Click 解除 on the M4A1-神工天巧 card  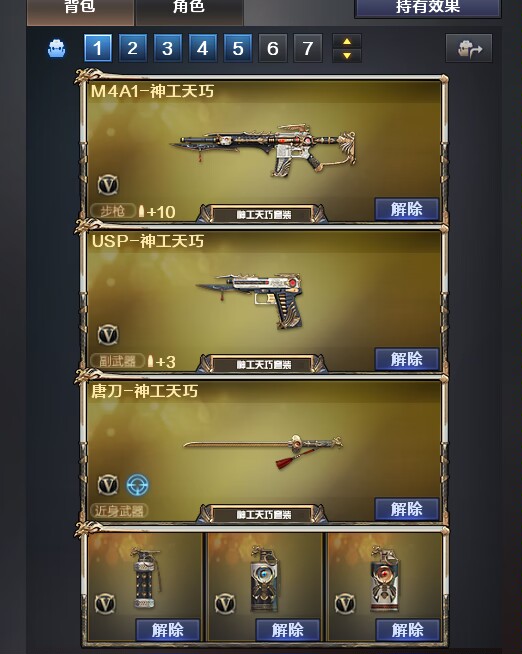point(407,209)
